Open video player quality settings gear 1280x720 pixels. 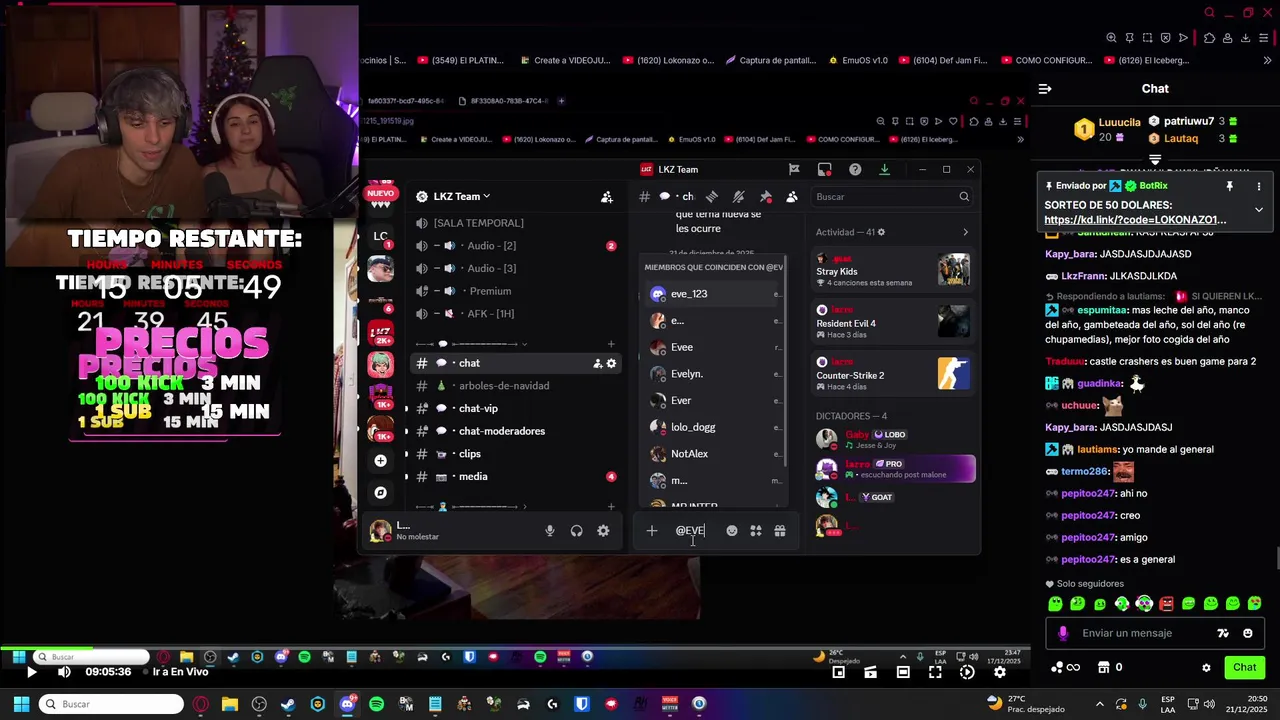tap(999, 673)
